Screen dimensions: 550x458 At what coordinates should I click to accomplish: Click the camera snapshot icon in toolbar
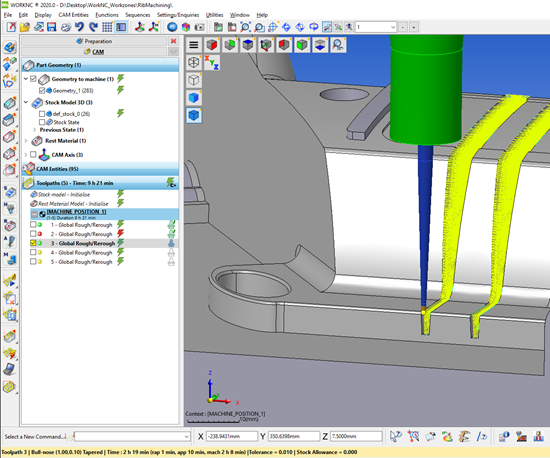[x=200, y=27]
